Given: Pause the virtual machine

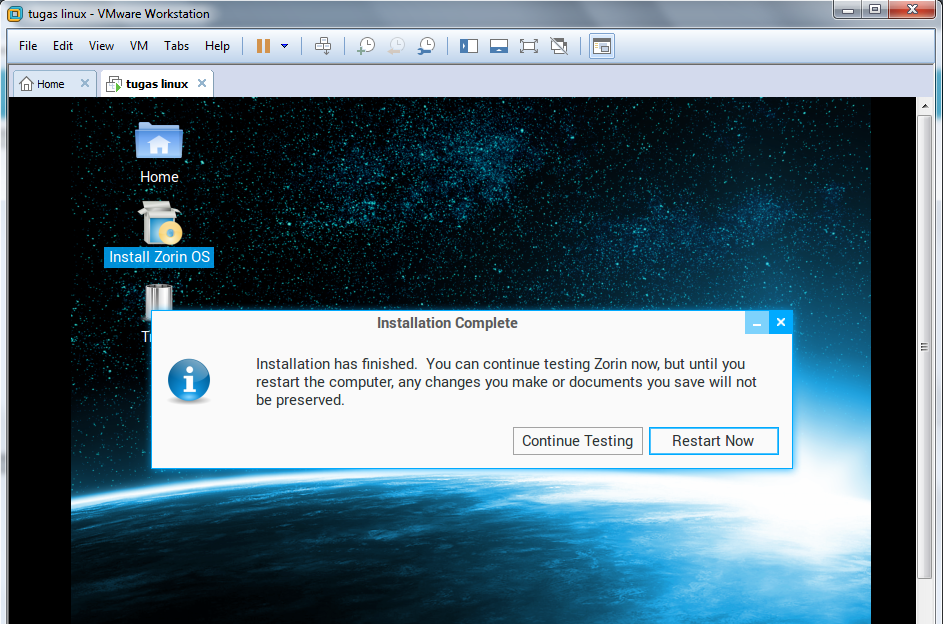Looking at the screenshot, I should (x=263, y=46).
